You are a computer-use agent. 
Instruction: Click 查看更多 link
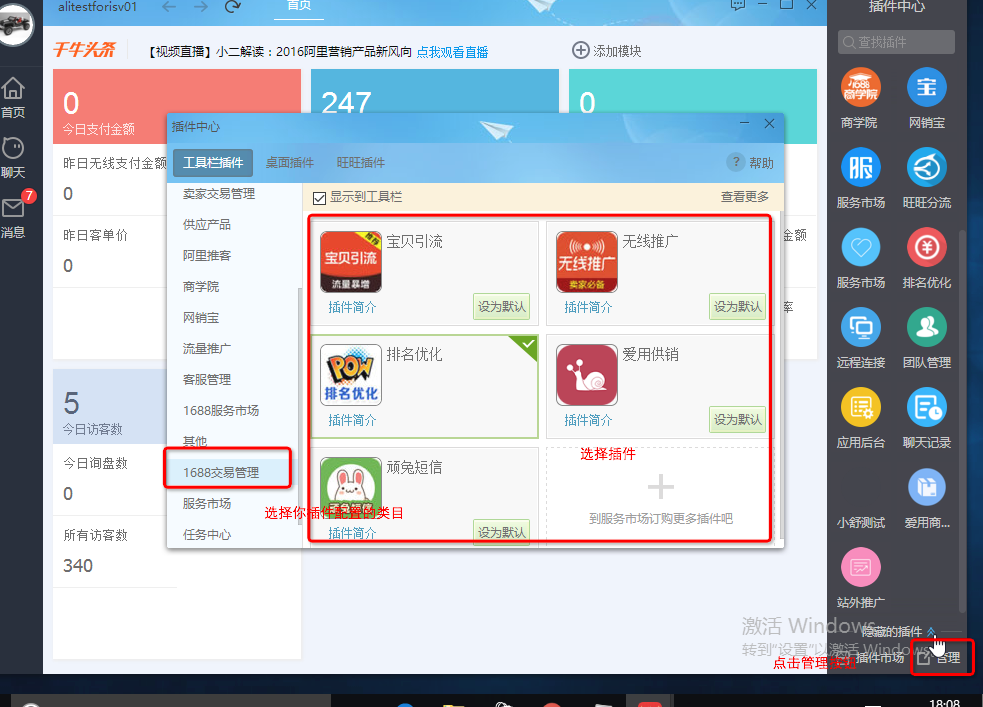coord(744,197)
